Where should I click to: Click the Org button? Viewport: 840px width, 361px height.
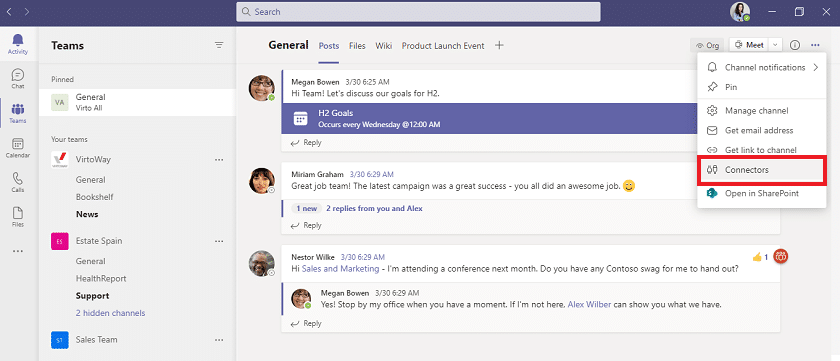[x=707, y=46]
